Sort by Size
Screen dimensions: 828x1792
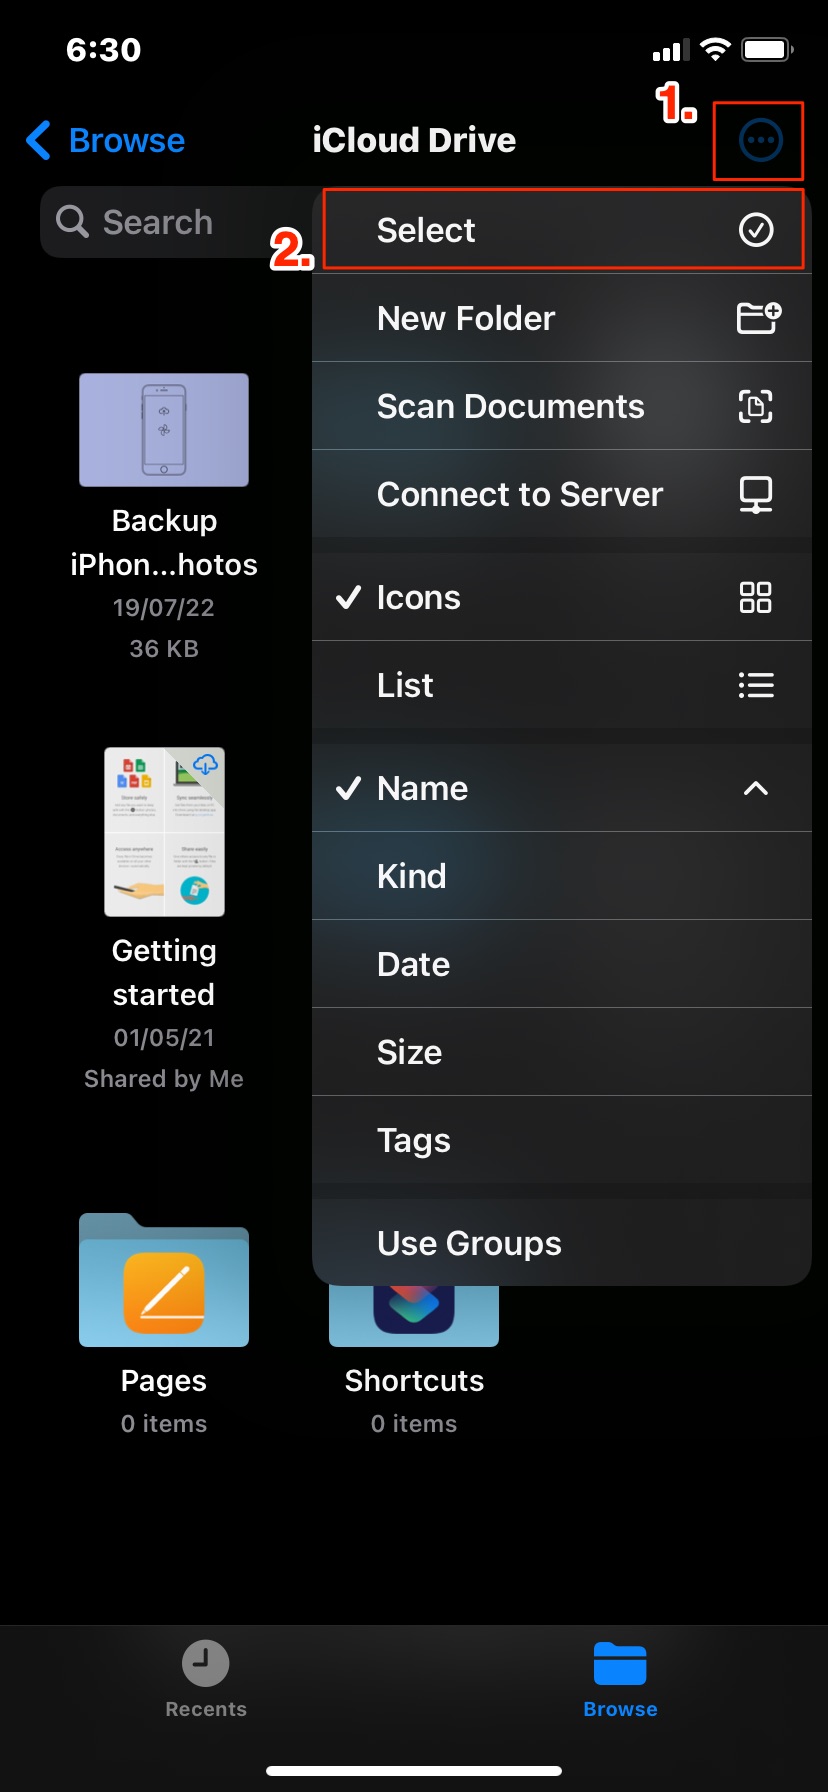click(x=562, y=1052)
